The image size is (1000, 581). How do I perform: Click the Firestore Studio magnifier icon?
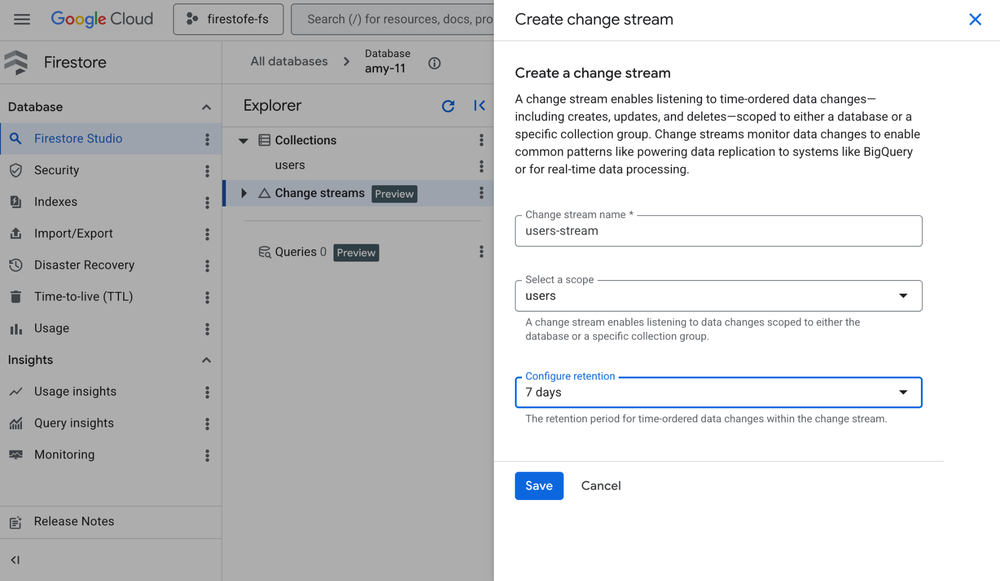tap(16, 138)
